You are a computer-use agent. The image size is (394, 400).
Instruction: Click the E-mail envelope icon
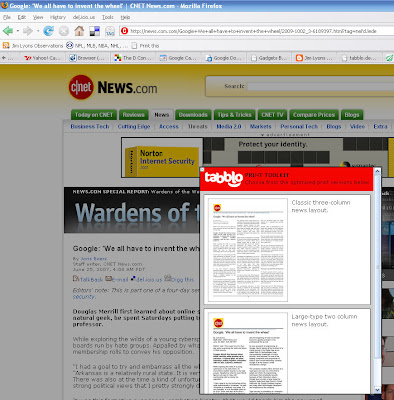coord(108,278)
